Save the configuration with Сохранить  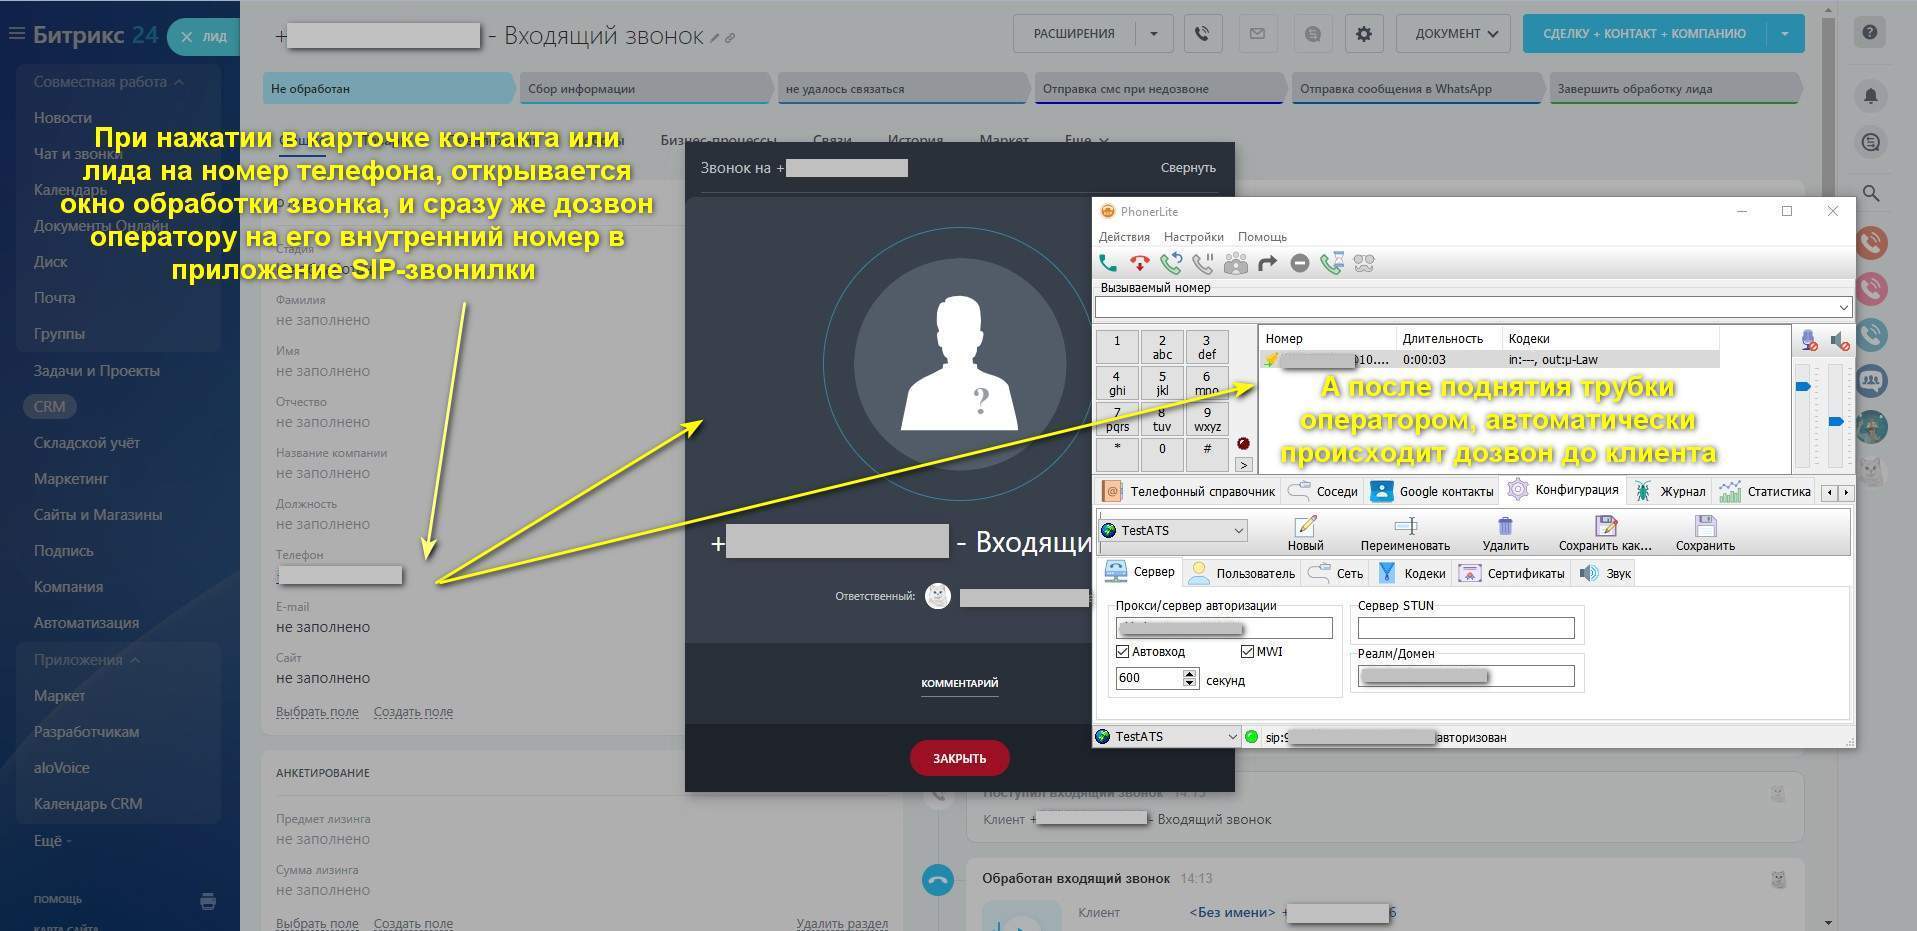(x=1705, y=533)
